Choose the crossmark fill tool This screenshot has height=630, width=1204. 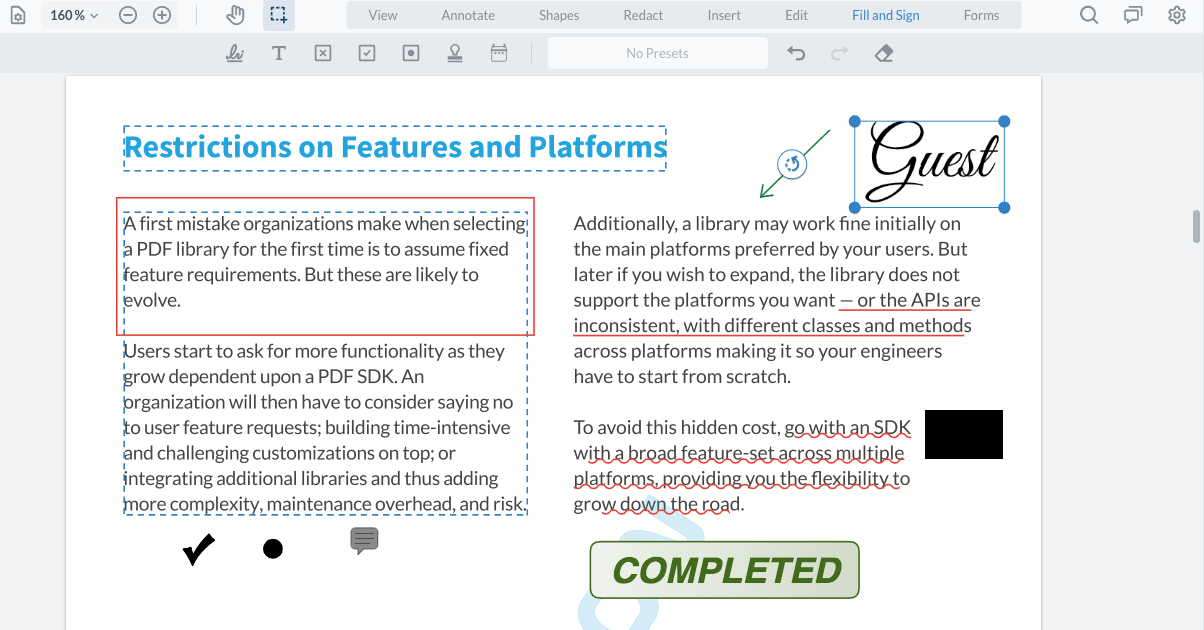(x=322, y=52)
